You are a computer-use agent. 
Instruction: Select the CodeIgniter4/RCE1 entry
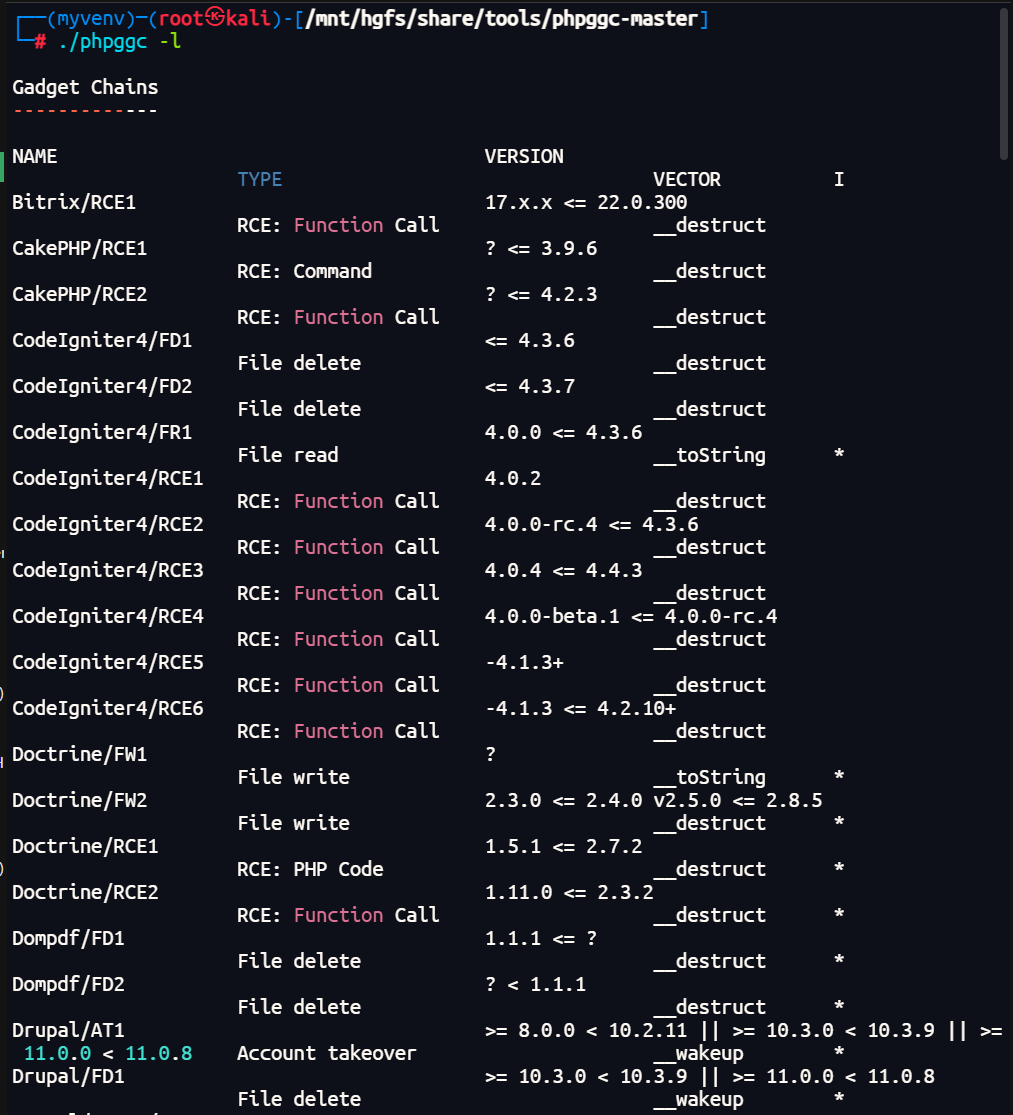tap(108, 479)
